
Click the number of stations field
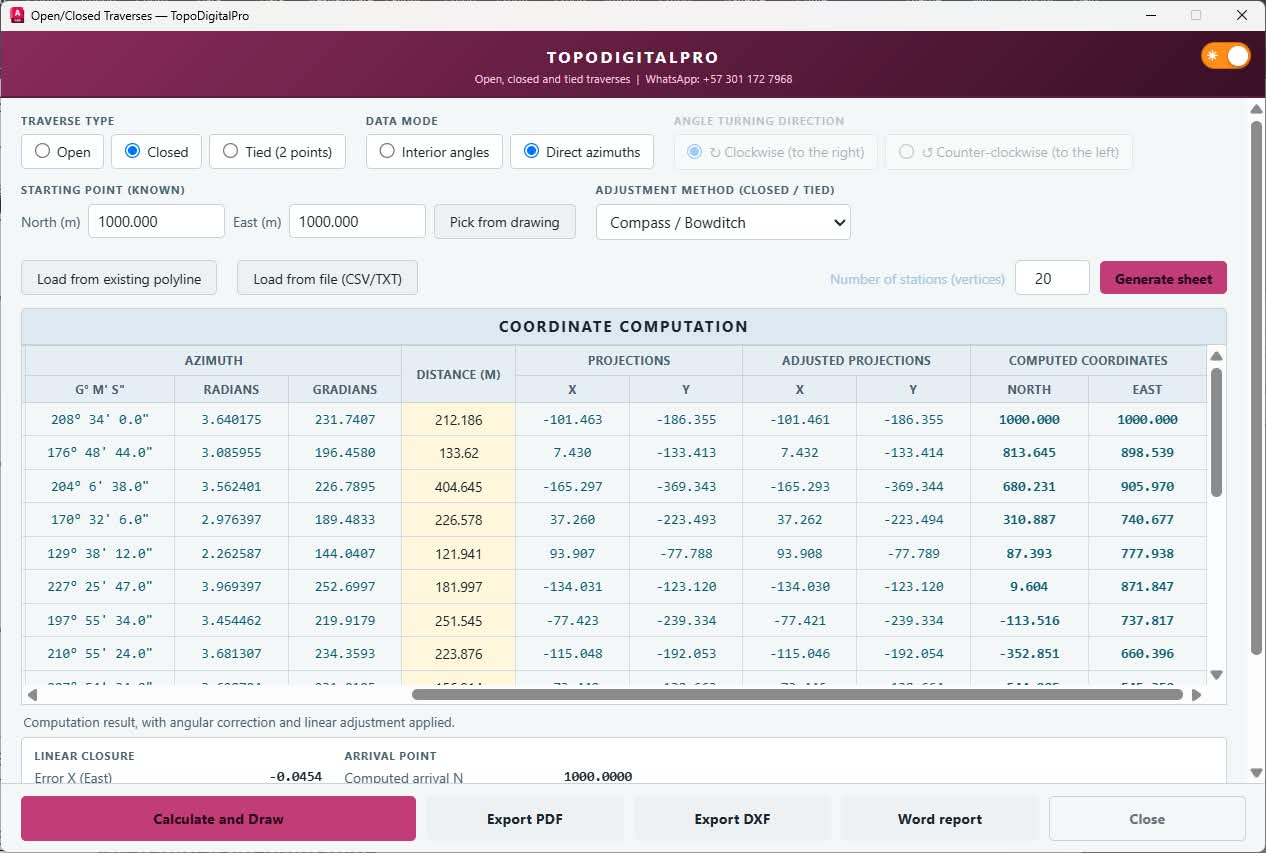point(1052,278)
